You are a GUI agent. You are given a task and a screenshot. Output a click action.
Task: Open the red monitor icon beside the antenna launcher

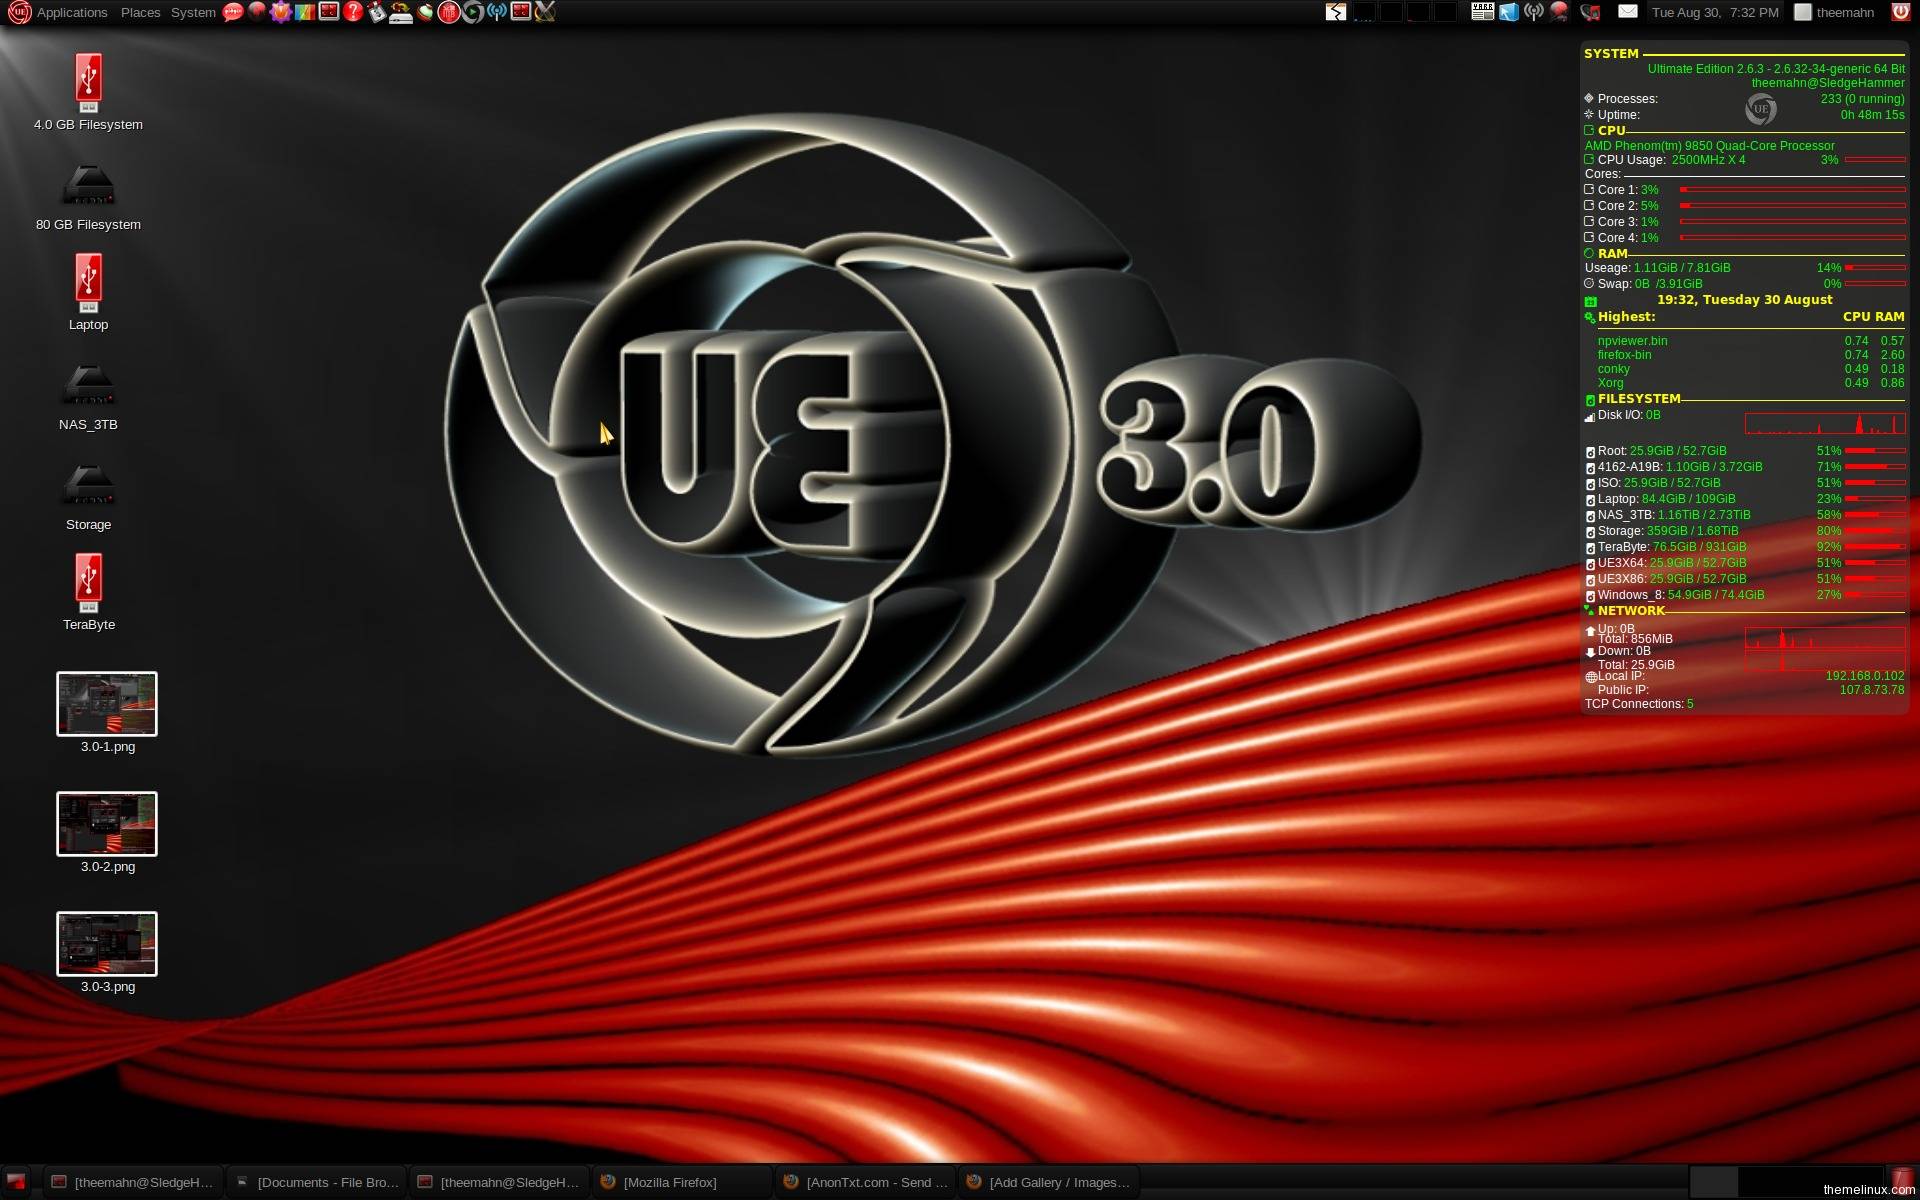pos(521,12)
